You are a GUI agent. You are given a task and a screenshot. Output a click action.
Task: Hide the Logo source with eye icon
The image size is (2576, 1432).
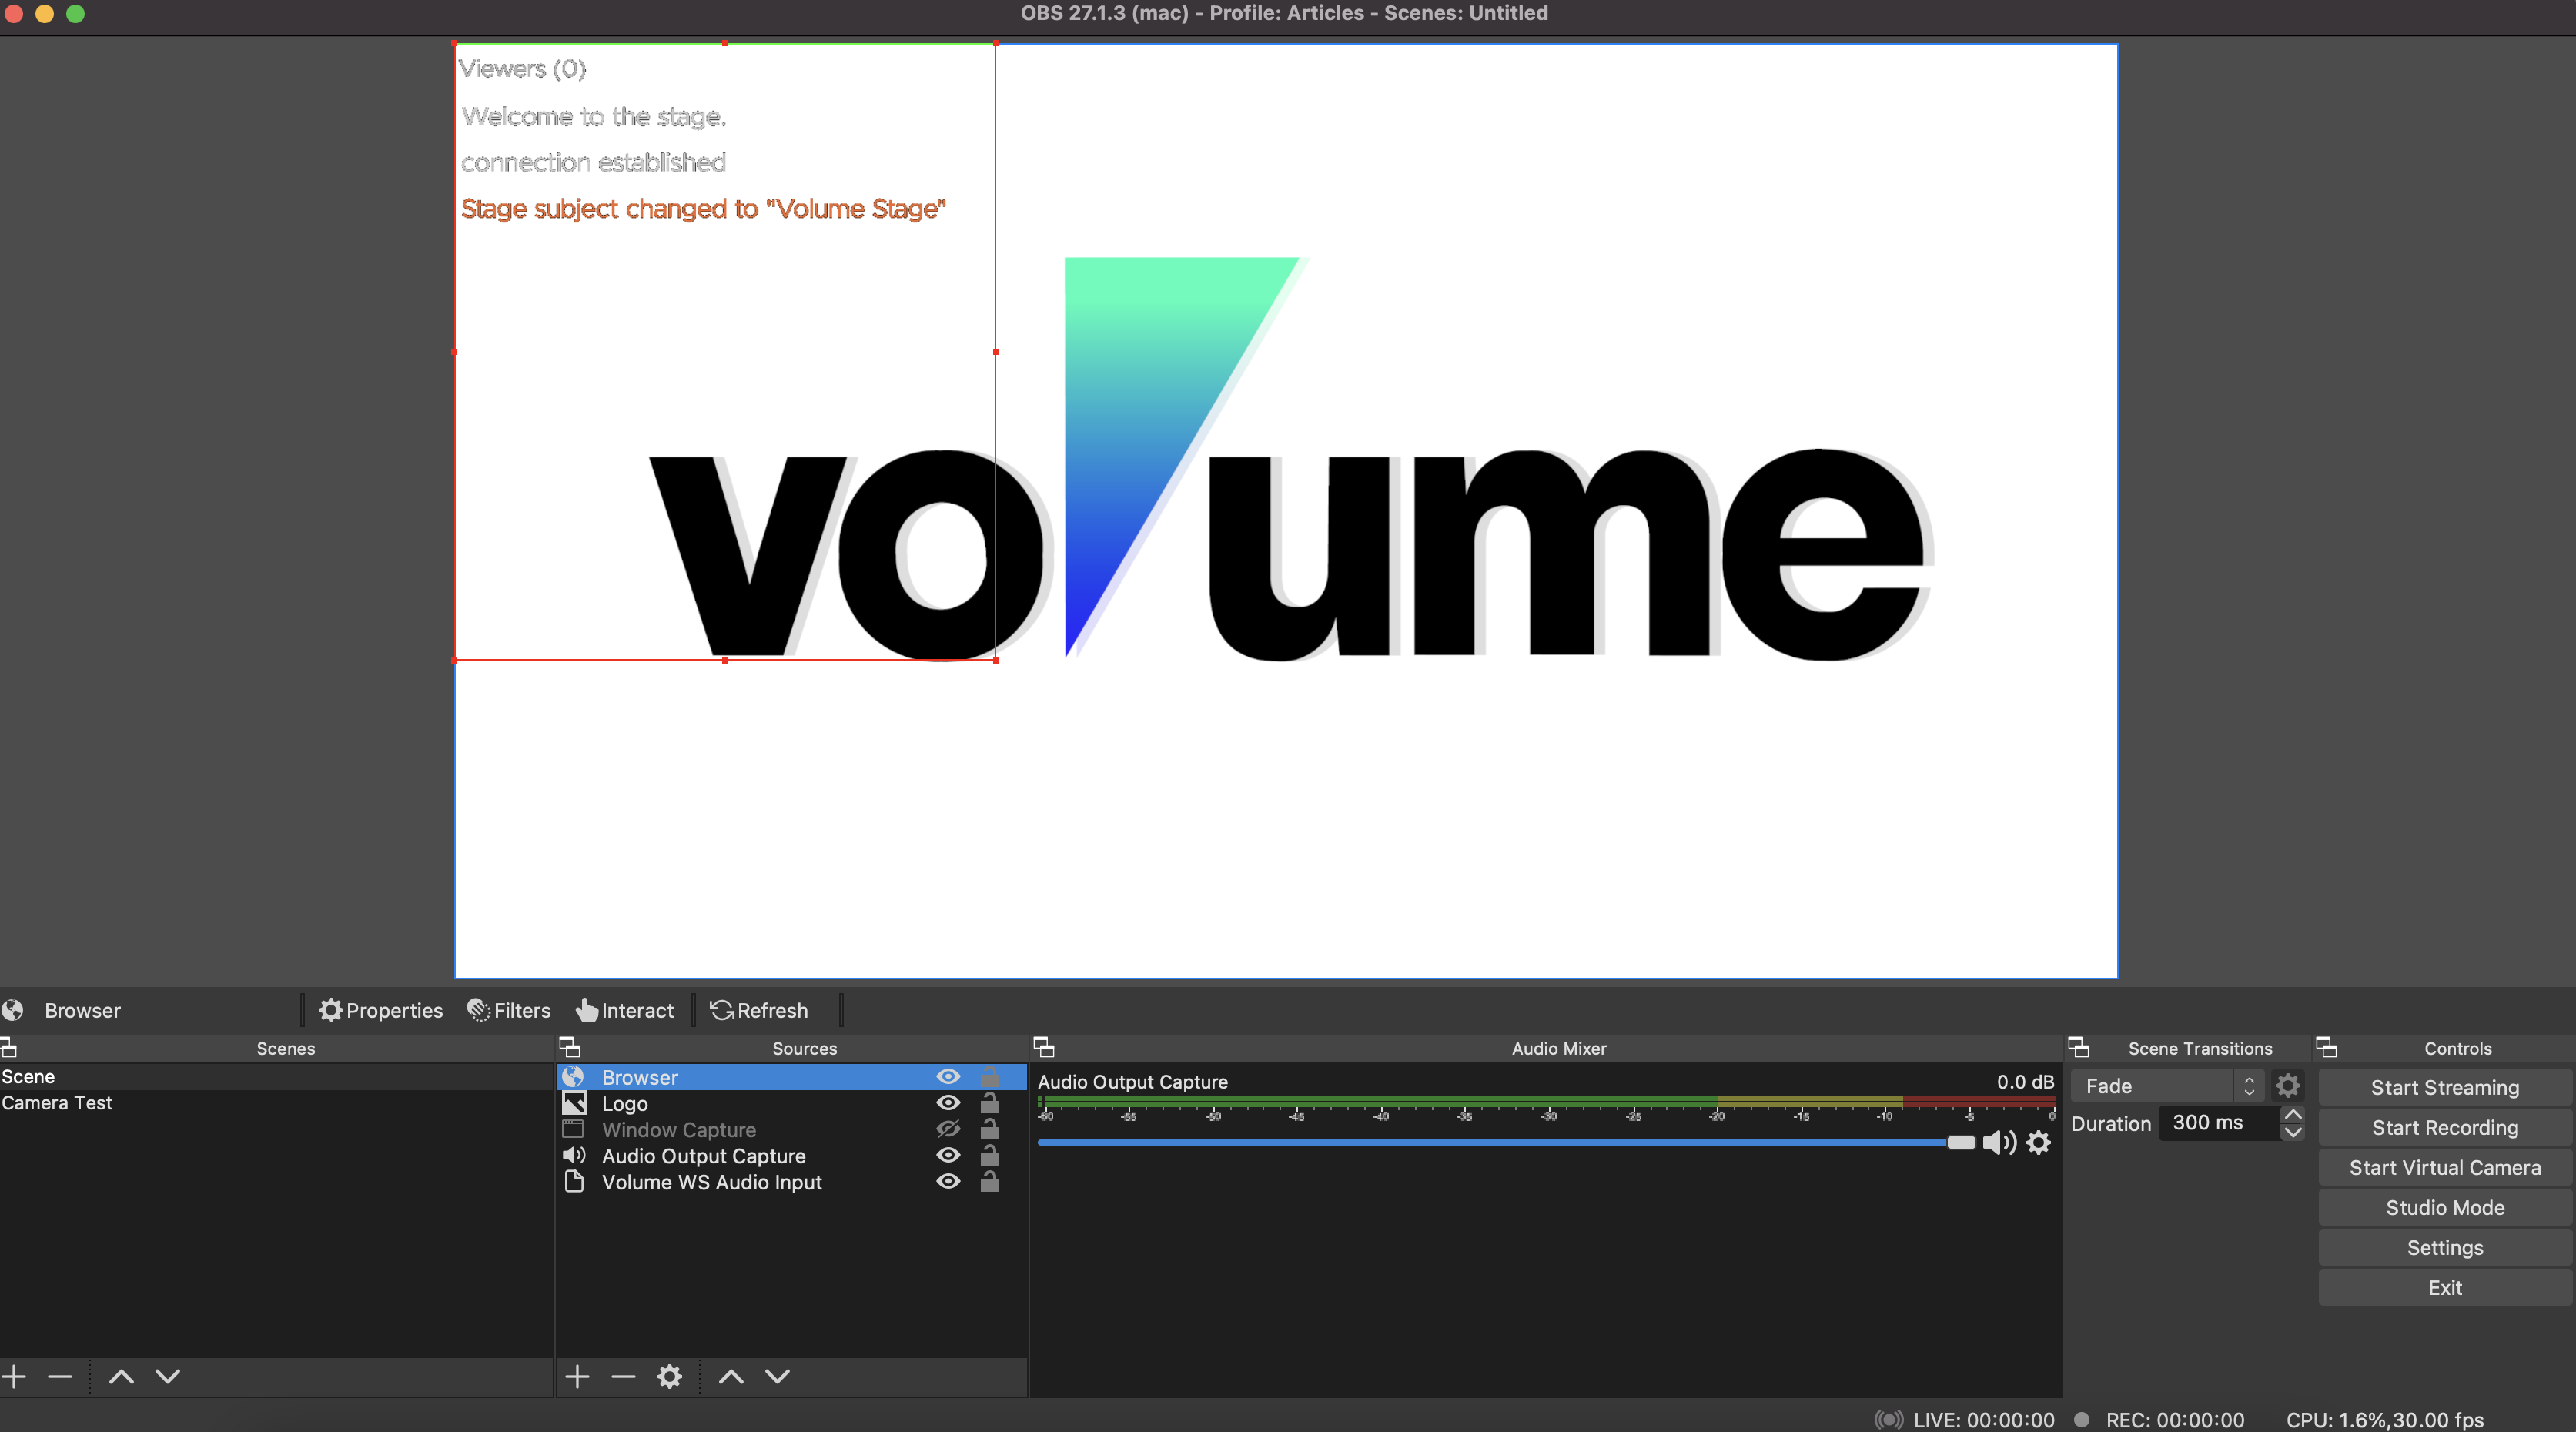(948, 1102)
